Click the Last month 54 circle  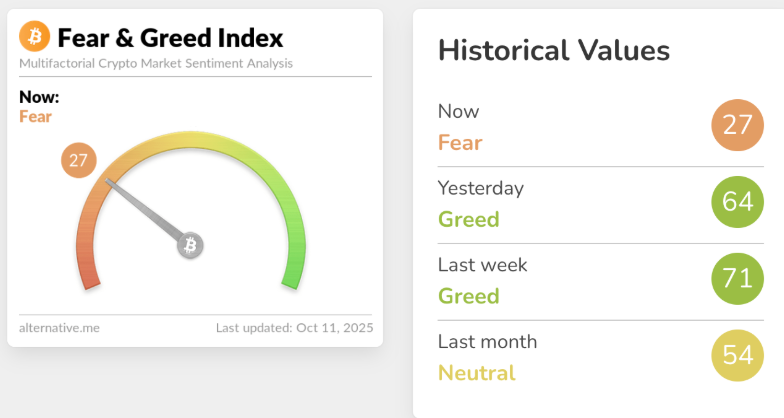pos(737,356)
